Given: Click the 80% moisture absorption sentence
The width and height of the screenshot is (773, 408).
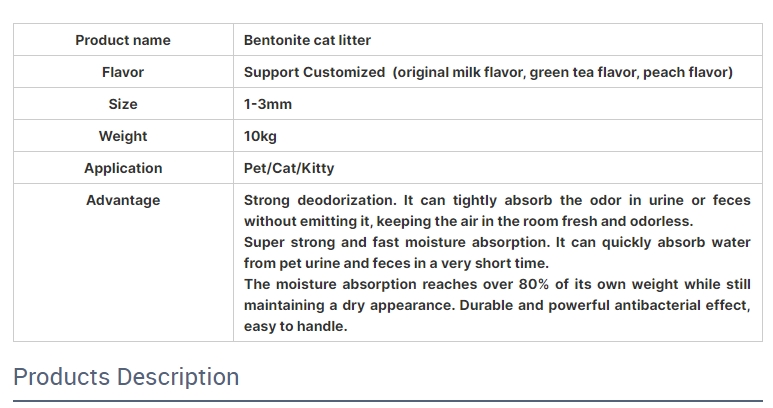Looking at the screenshot, I should (x=497, y=294).
